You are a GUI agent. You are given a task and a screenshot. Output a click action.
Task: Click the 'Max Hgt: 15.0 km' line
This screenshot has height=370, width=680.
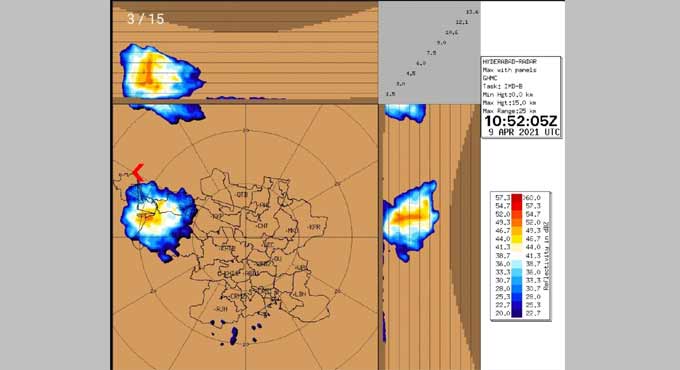(509, 103)
